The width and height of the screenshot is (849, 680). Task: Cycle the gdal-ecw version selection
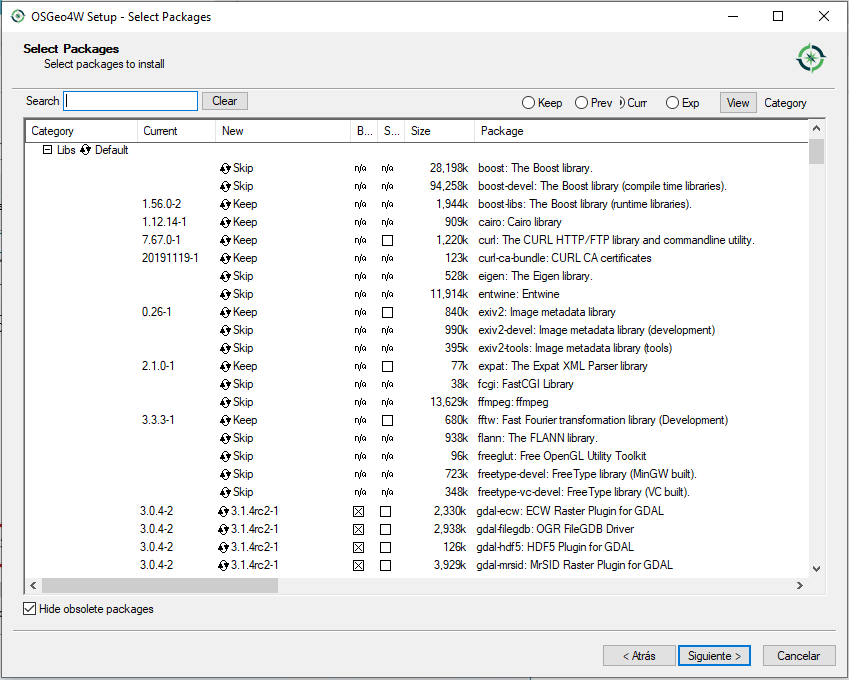(223, 511)
